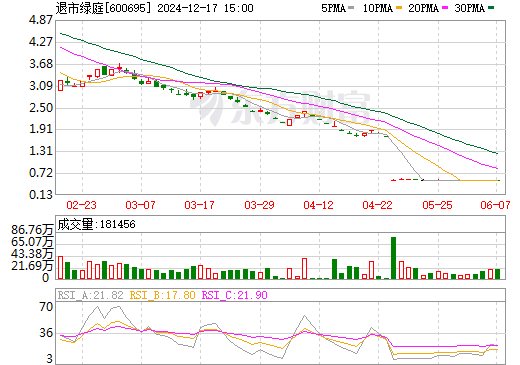Click the 70 RSI axis label
The image size is (520, 365).
pyautogui.click(x=46, y=307)
